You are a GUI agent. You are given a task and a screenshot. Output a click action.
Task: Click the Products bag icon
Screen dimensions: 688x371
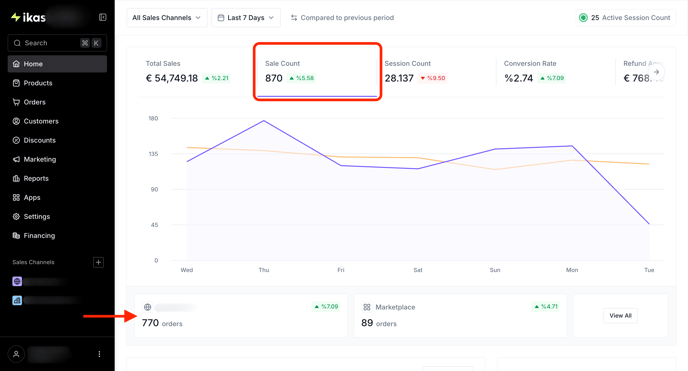16,83
